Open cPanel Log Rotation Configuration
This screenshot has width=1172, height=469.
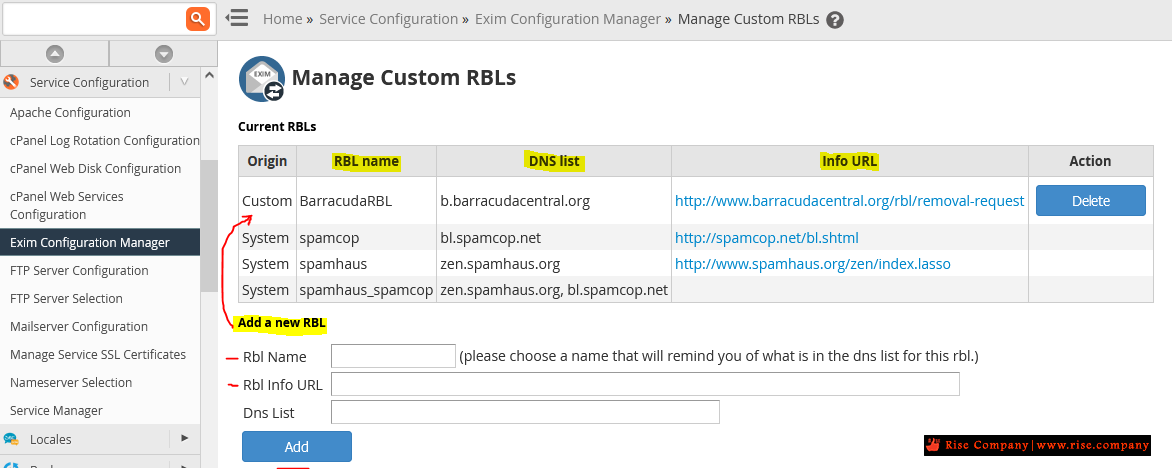pos(105,141)
